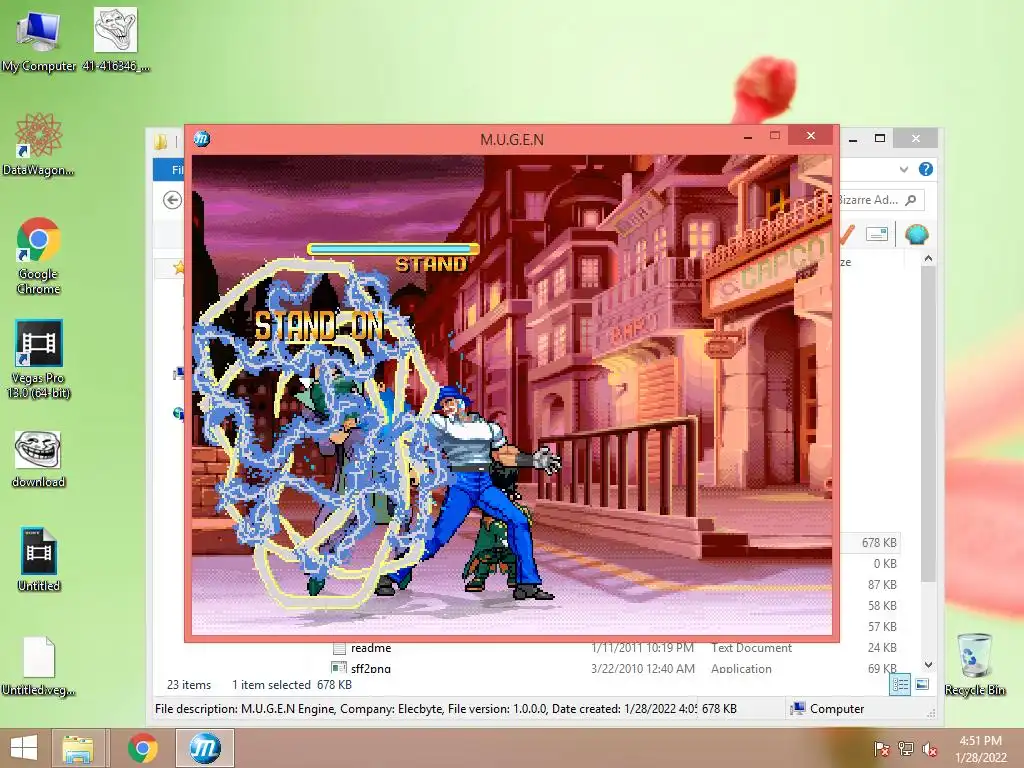Image resolution: width=1024 pixels, height=768 pixels.
Task: Launch Google Chrome from desktop shortcut
Action: click(38, 256)
